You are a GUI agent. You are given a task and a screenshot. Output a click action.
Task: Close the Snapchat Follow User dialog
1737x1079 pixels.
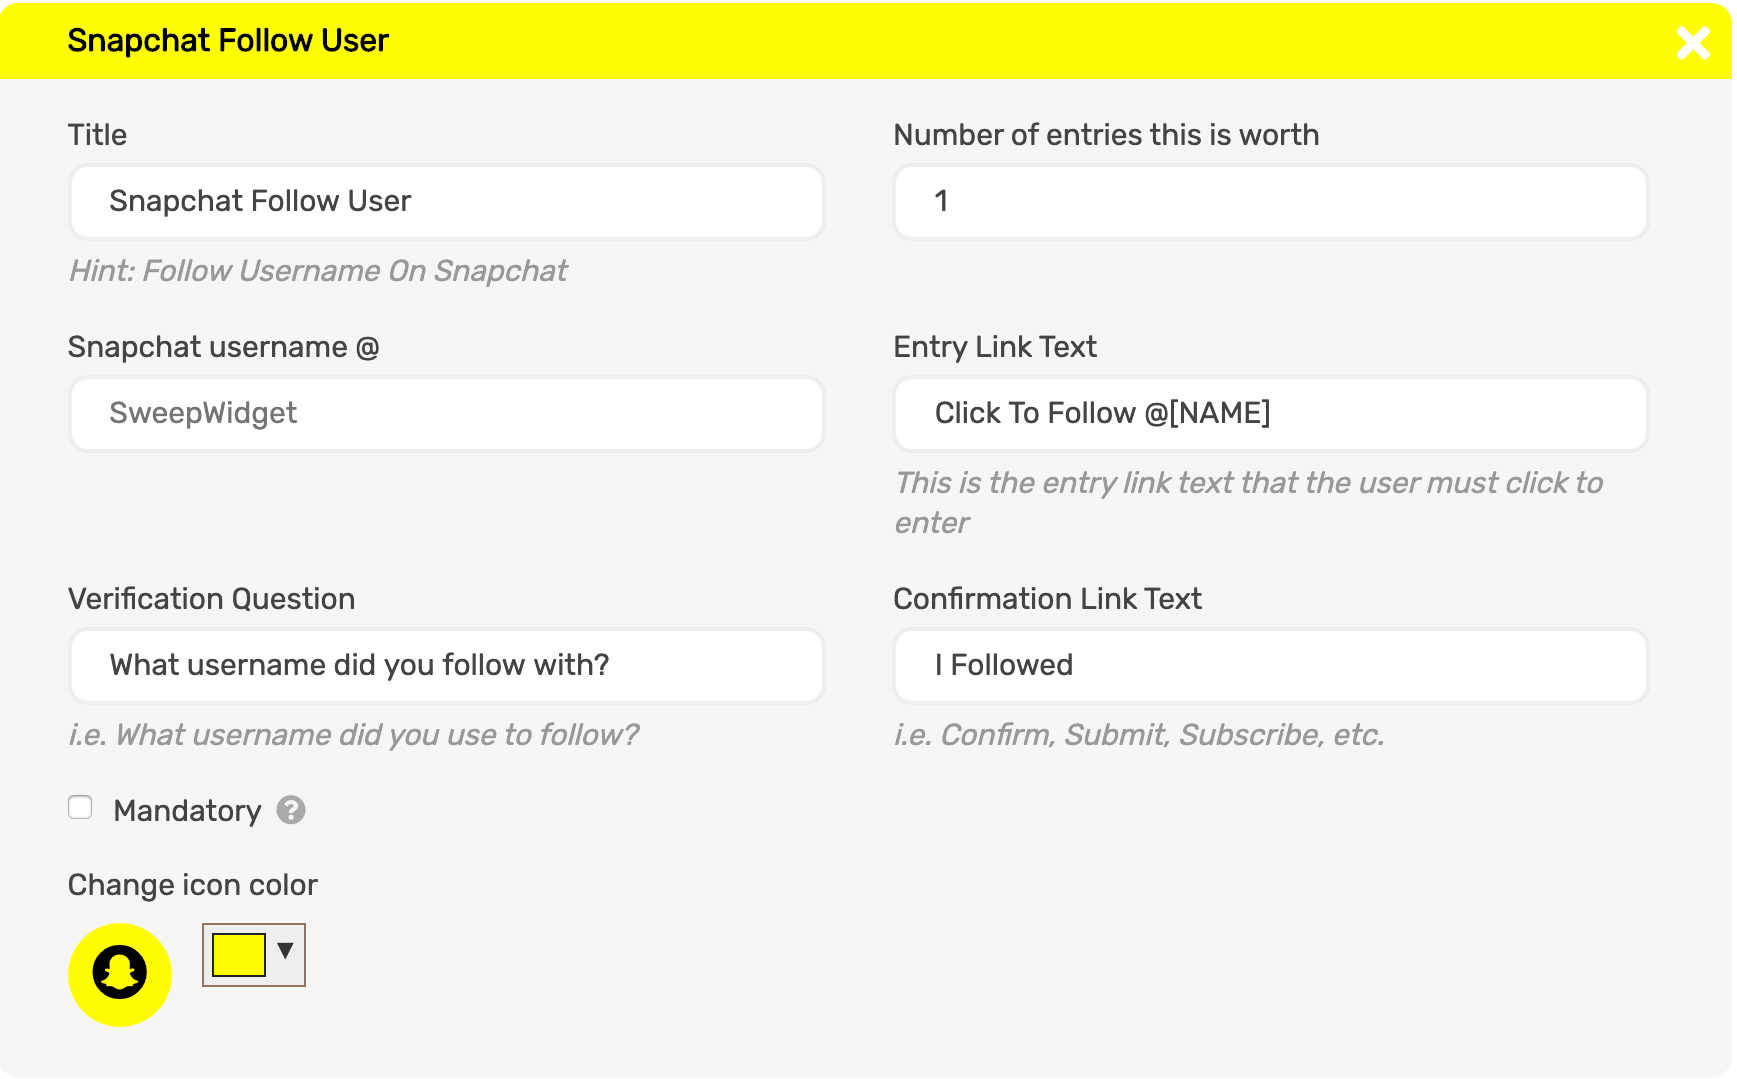click(x=1692, y=43)
